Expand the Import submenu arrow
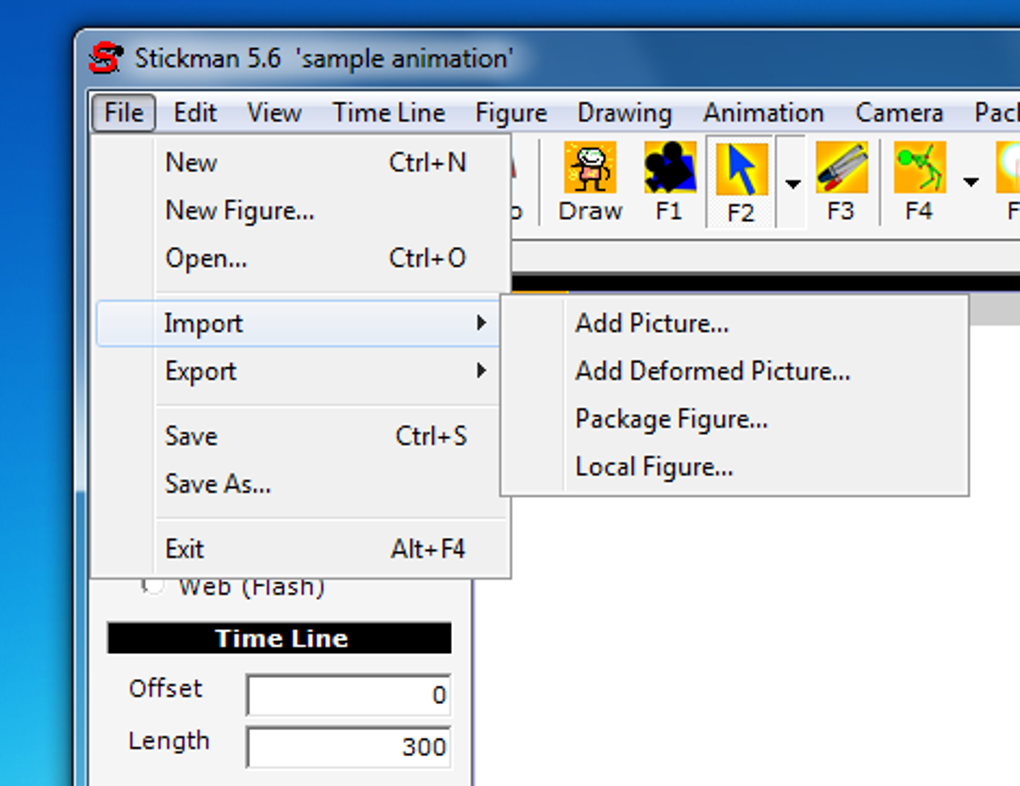Screen dimensions: 1020x786 click(481, 323)
